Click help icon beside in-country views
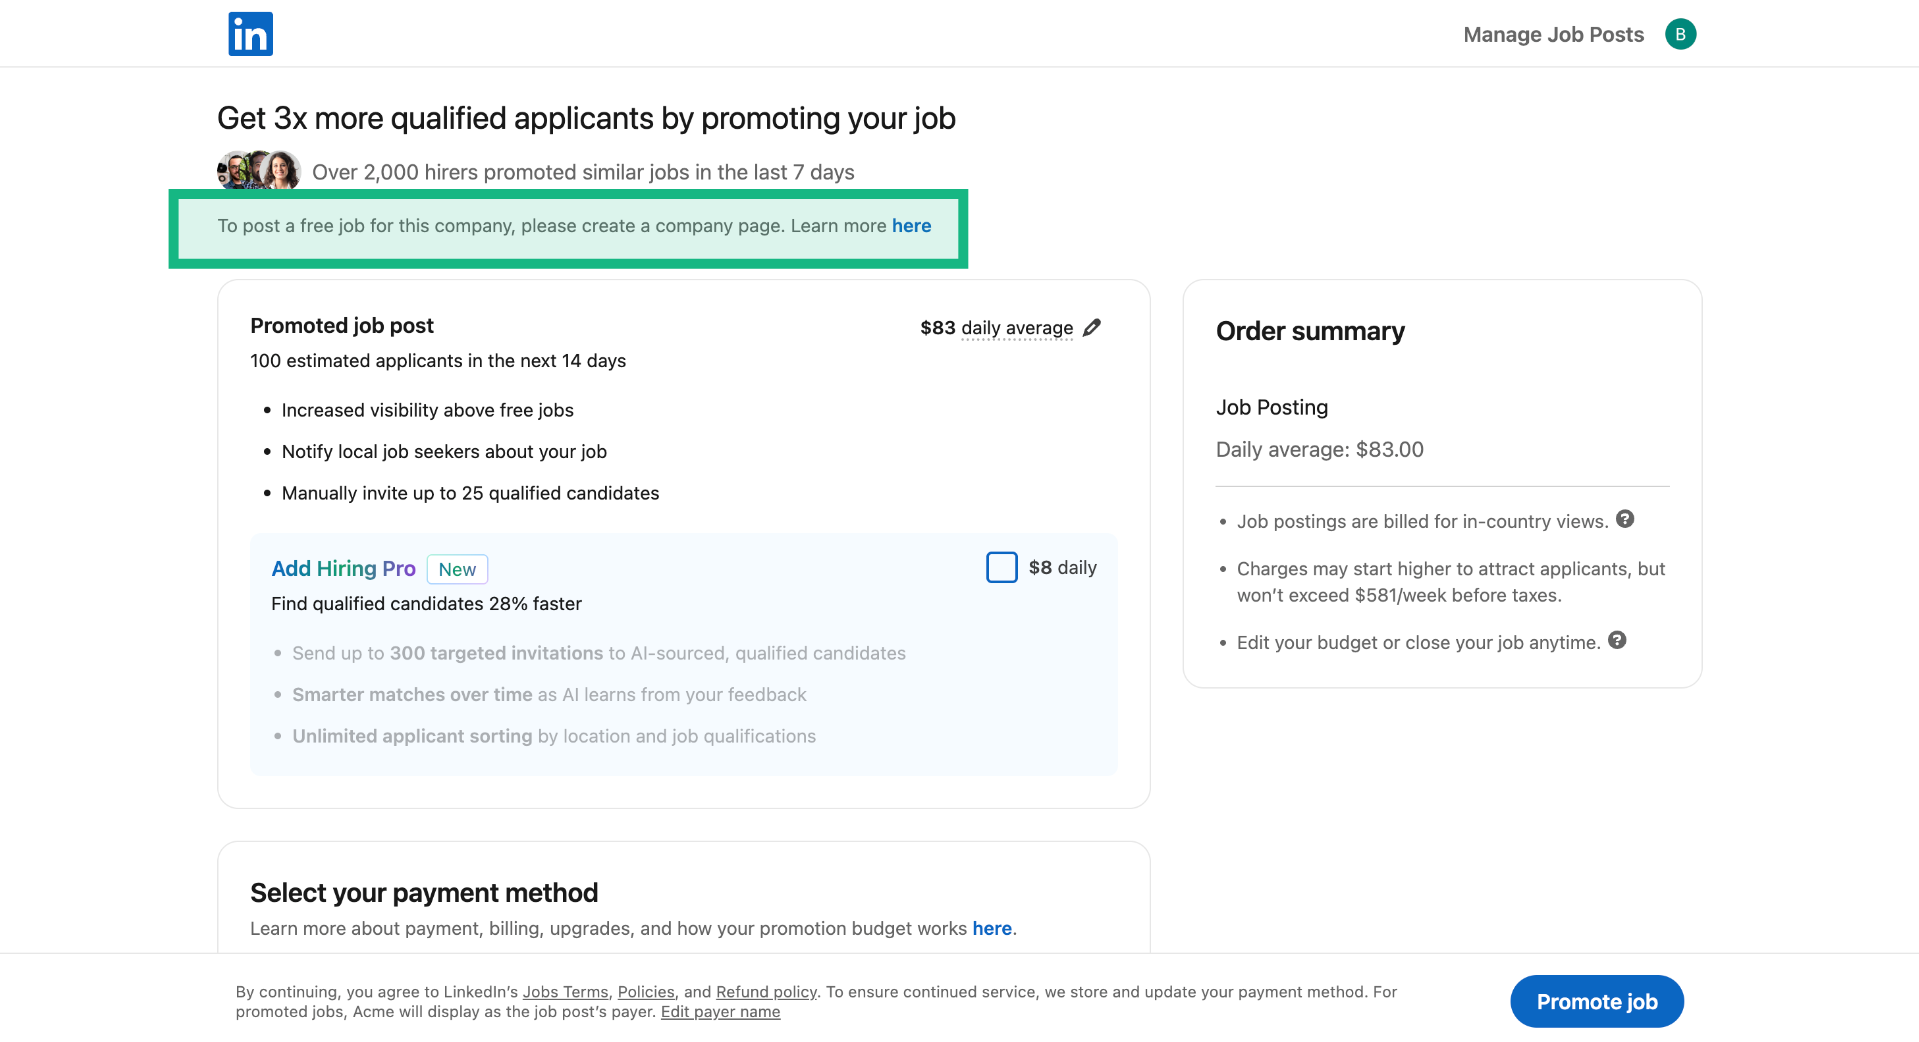The image size is (1919, 1042). tap(1625, 519)
